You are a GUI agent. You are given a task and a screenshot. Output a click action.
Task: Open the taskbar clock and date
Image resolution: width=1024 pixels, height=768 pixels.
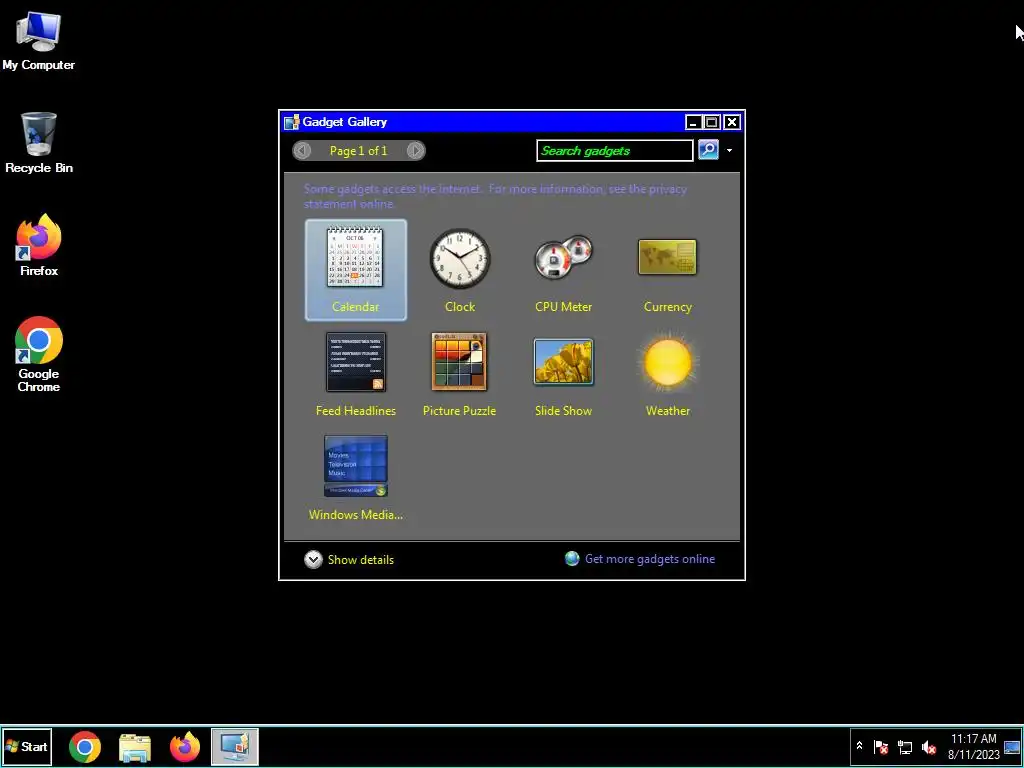(974, 746)
